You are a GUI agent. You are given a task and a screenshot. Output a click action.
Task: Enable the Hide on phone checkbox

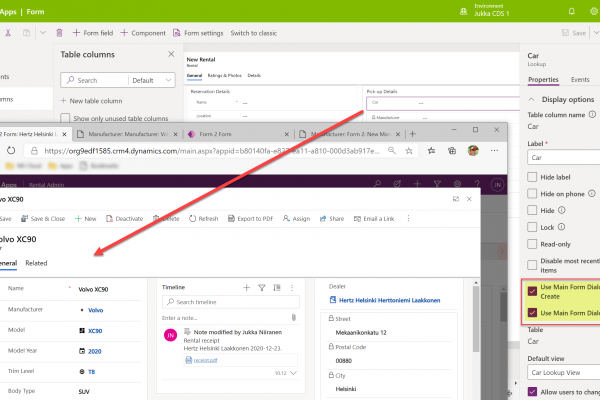point(532,194)
